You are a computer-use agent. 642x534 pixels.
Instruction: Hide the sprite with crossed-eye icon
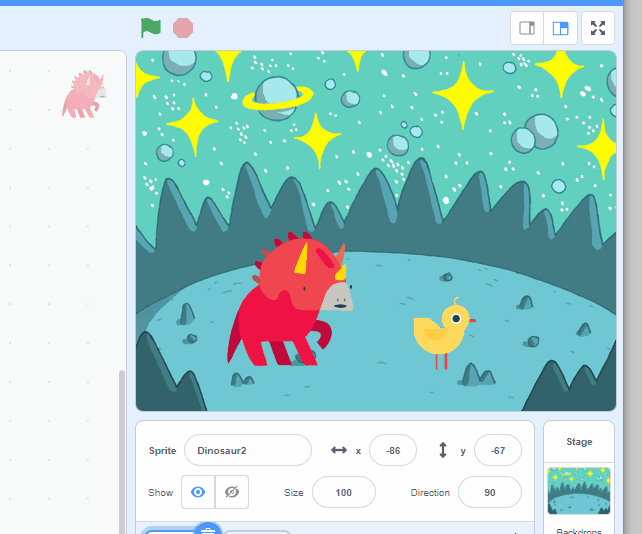tap(232, 492)
